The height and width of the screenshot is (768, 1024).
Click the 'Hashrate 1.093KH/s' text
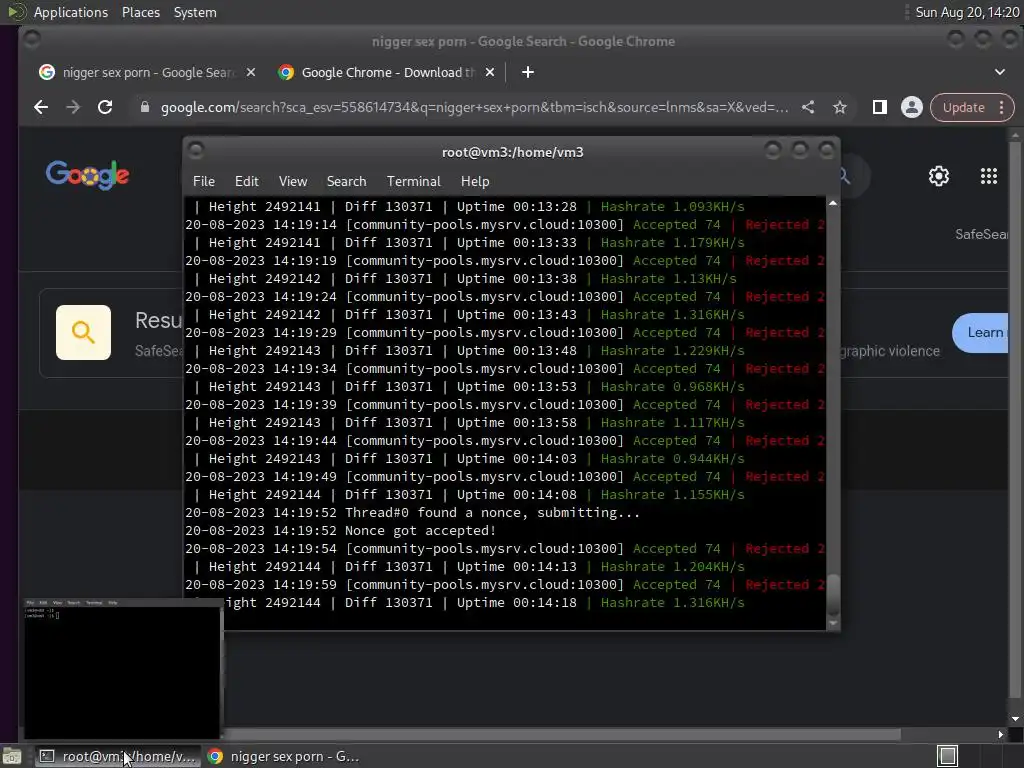pos(672,206)
